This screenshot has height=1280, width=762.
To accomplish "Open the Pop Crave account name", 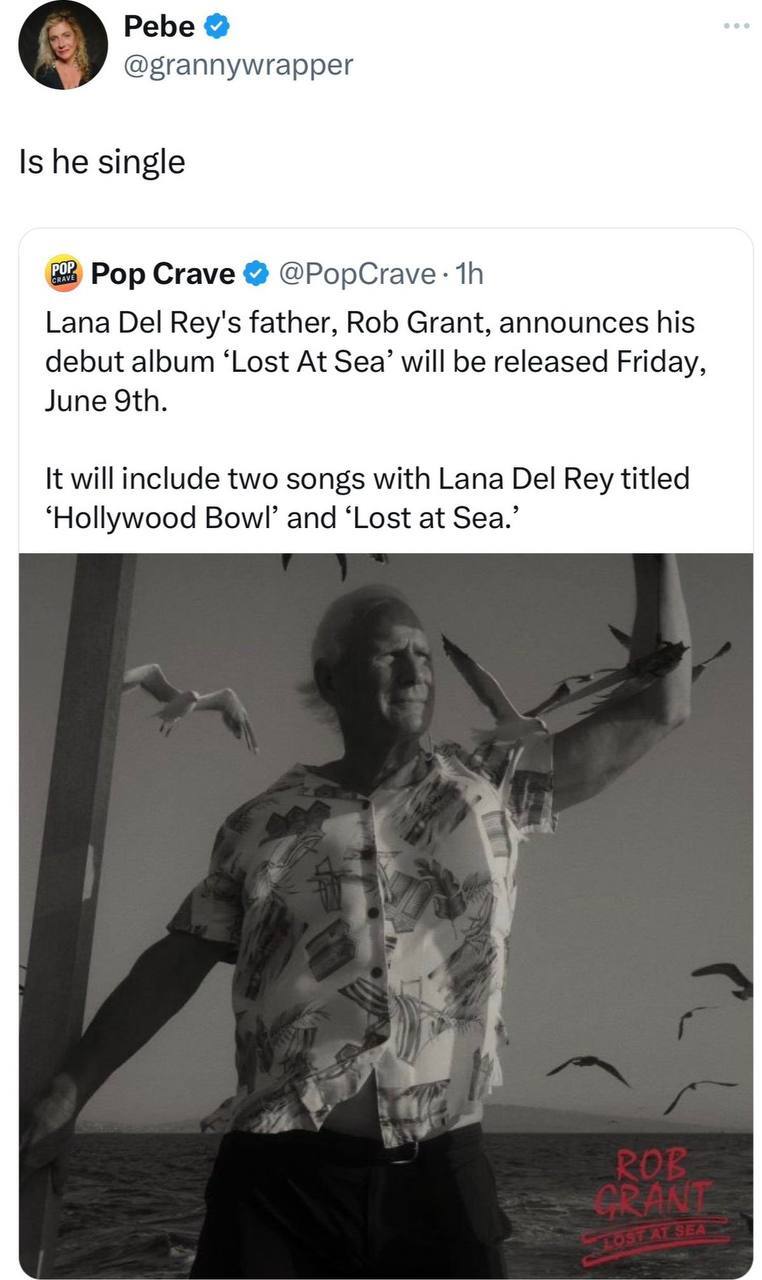I will [x=163, y=273].
